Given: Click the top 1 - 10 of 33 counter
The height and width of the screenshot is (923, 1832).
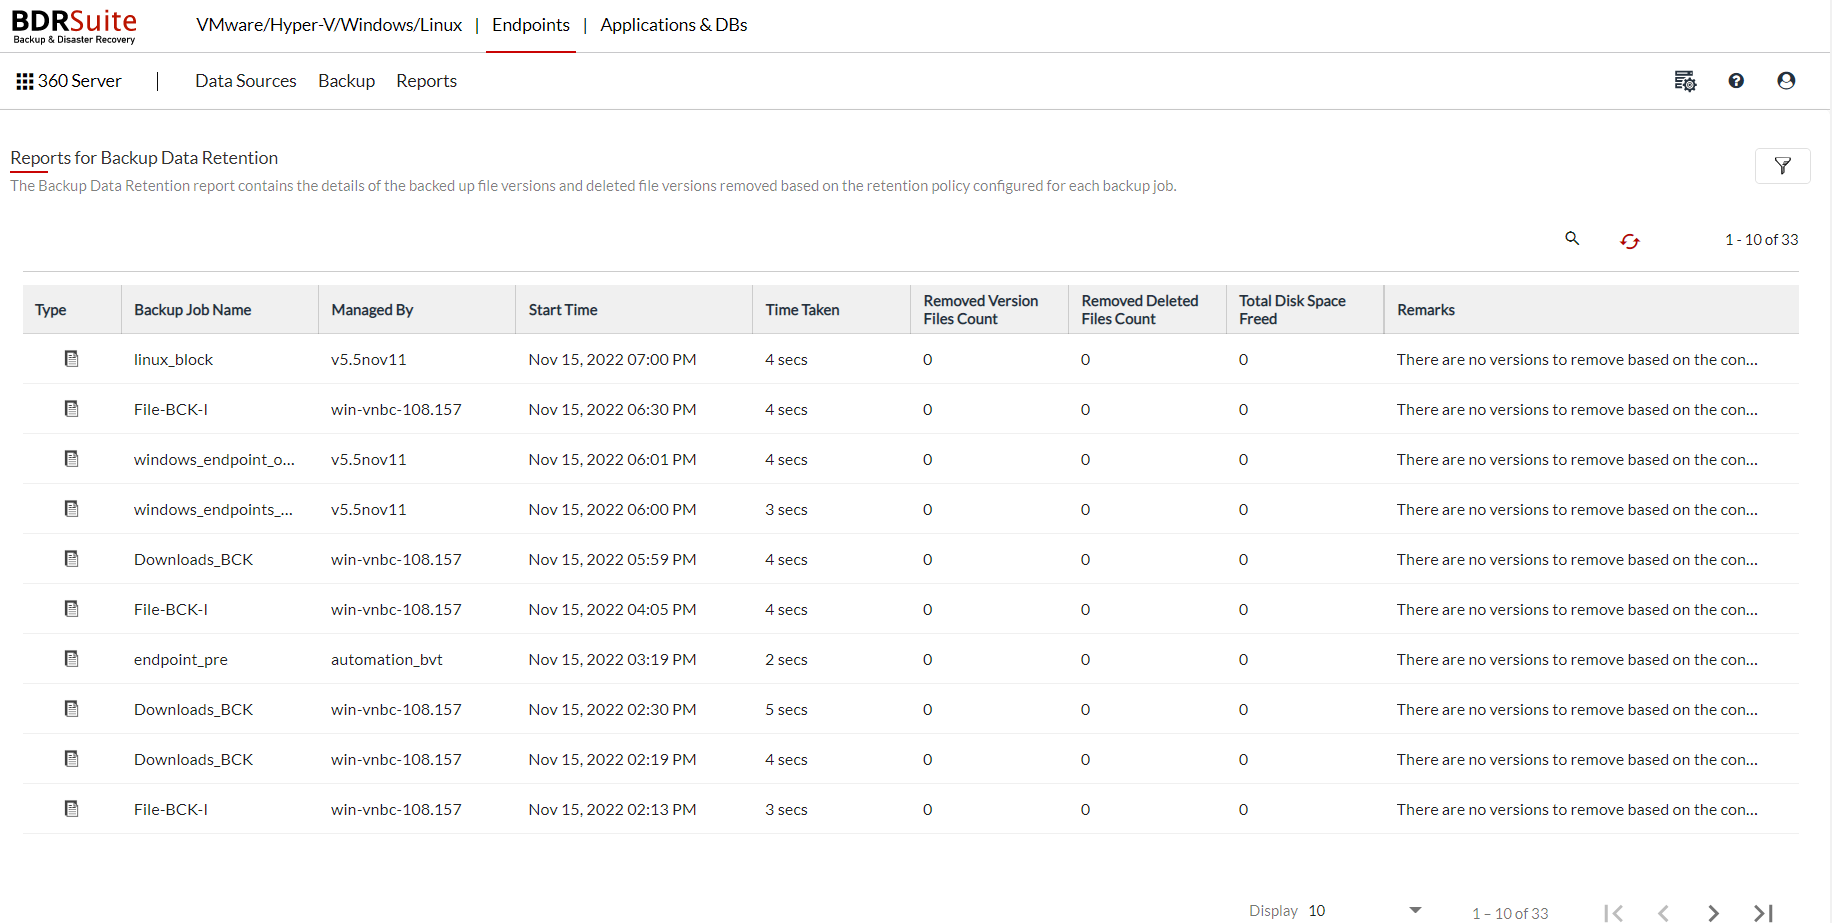Looking at the screenshot, I should pyautogui.click(x=1761, y=239).
